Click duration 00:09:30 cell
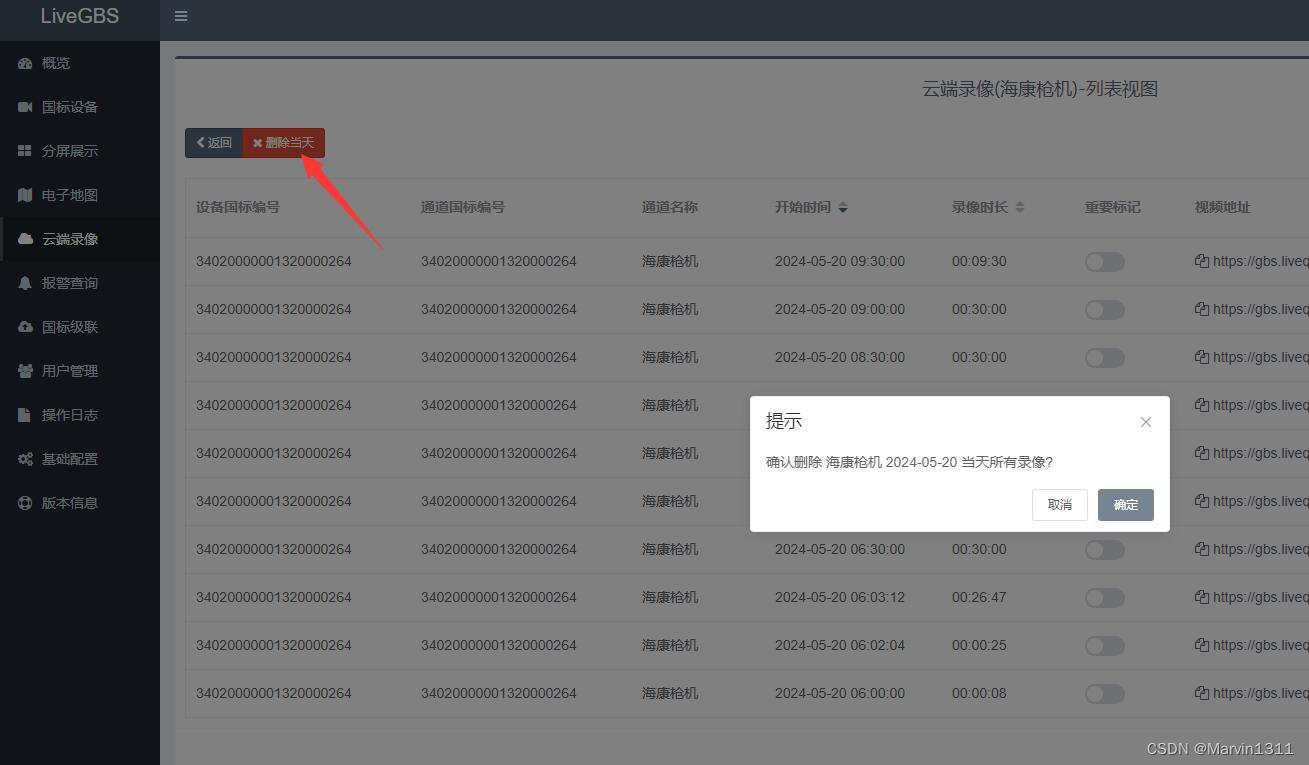This screenshot has width=1309, height=765. pos(979,261)
